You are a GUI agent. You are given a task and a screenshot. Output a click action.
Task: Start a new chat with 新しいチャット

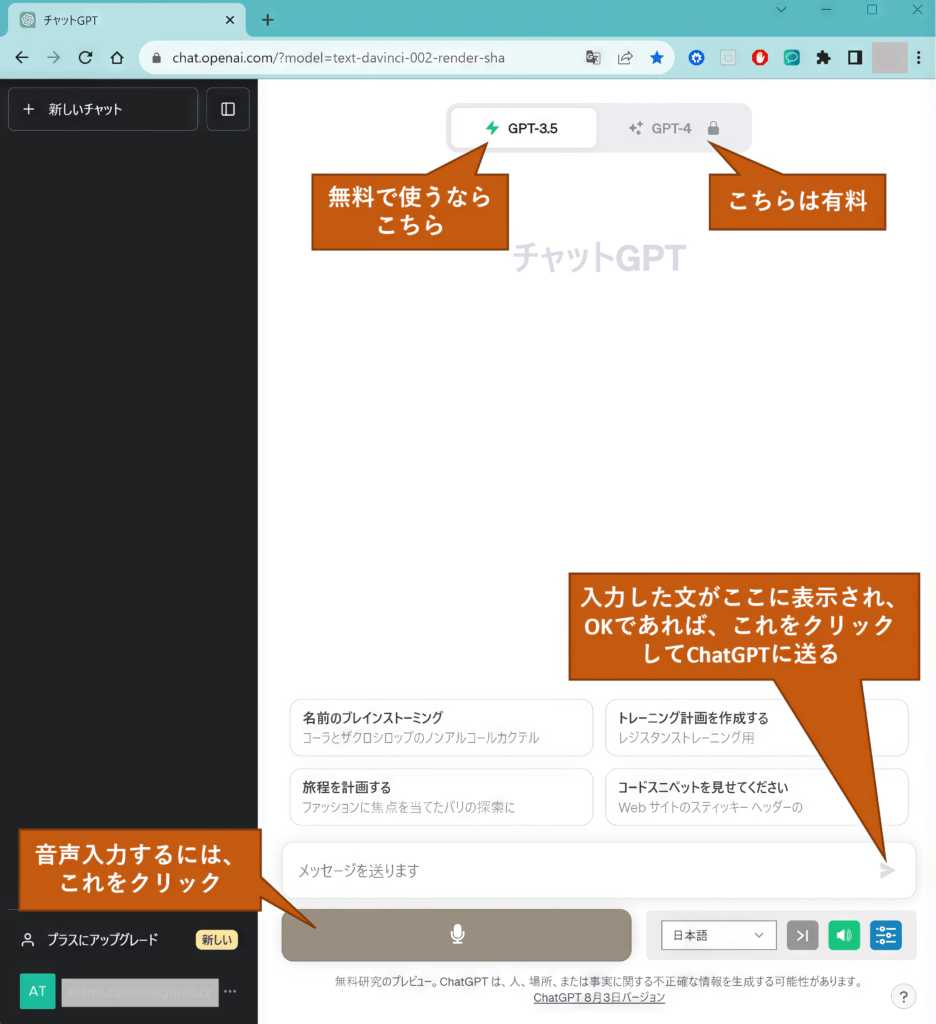103,109
